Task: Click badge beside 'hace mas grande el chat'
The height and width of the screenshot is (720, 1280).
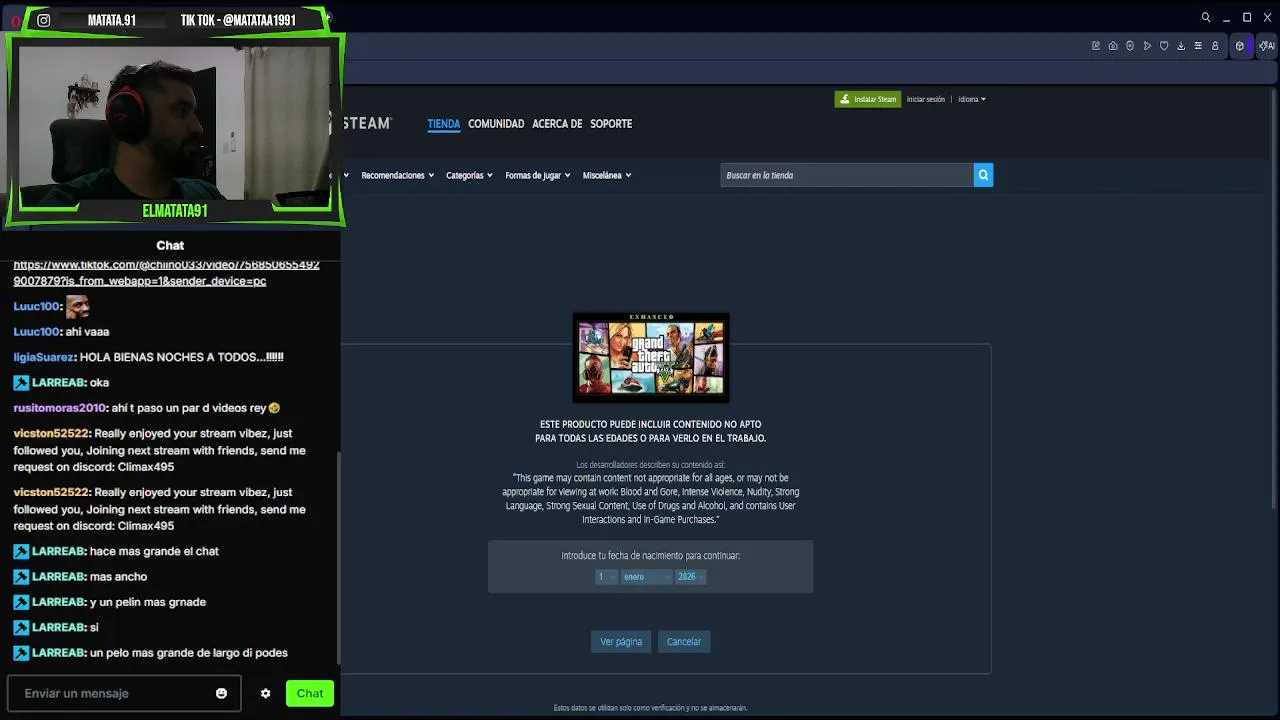Action: 21,551
